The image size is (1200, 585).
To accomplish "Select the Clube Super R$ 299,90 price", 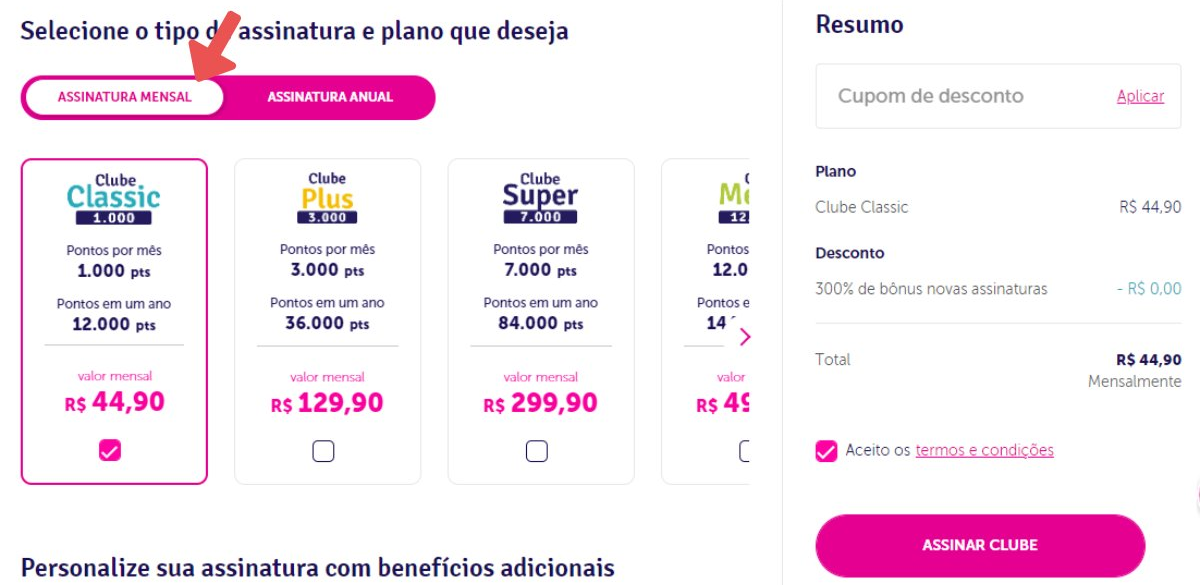I will tap(540, 403).
